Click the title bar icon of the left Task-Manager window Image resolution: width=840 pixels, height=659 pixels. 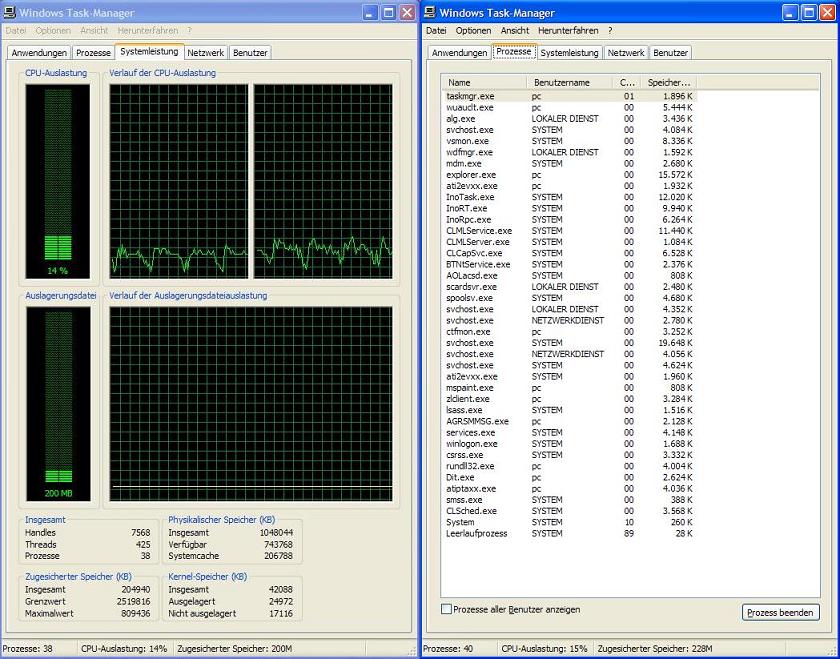(9, 12)
